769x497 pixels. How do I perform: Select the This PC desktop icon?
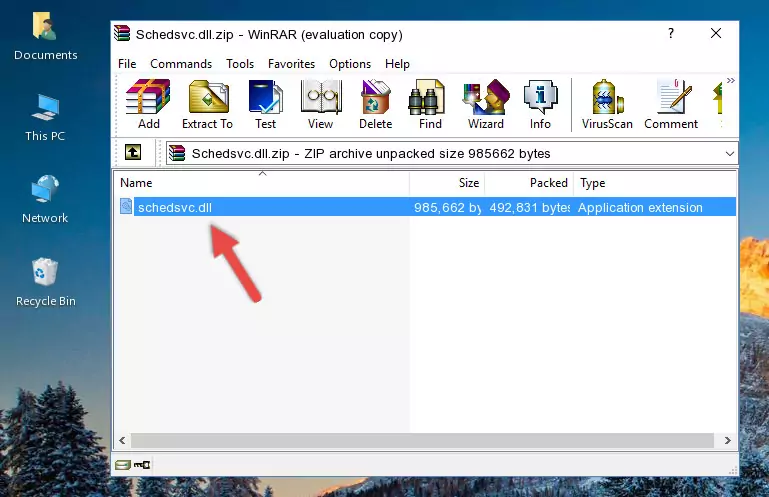click(45, 118)
